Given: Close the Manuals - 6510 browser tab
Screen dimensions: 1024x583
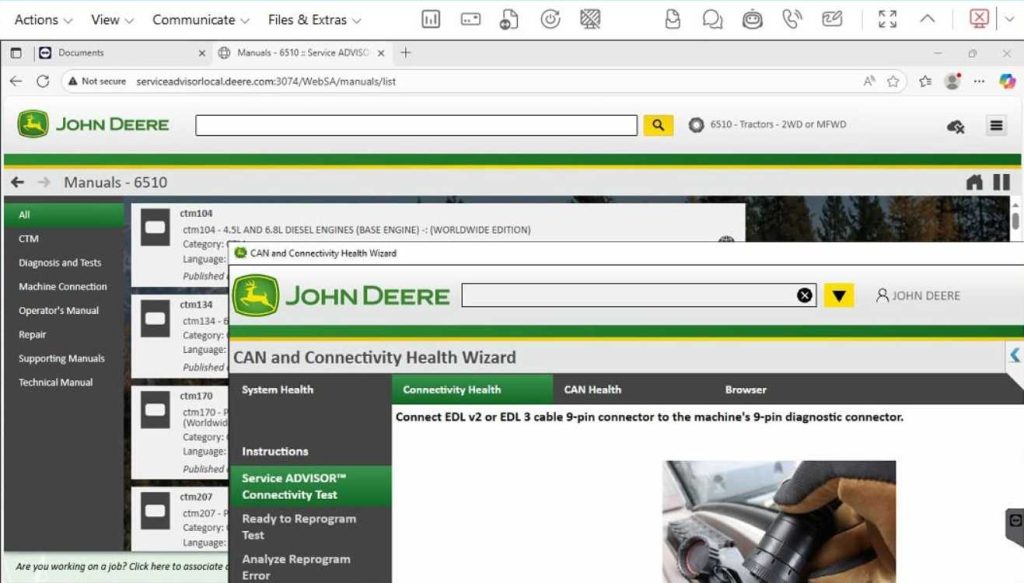Looking at the screenshot, I should tap(381, 53).
